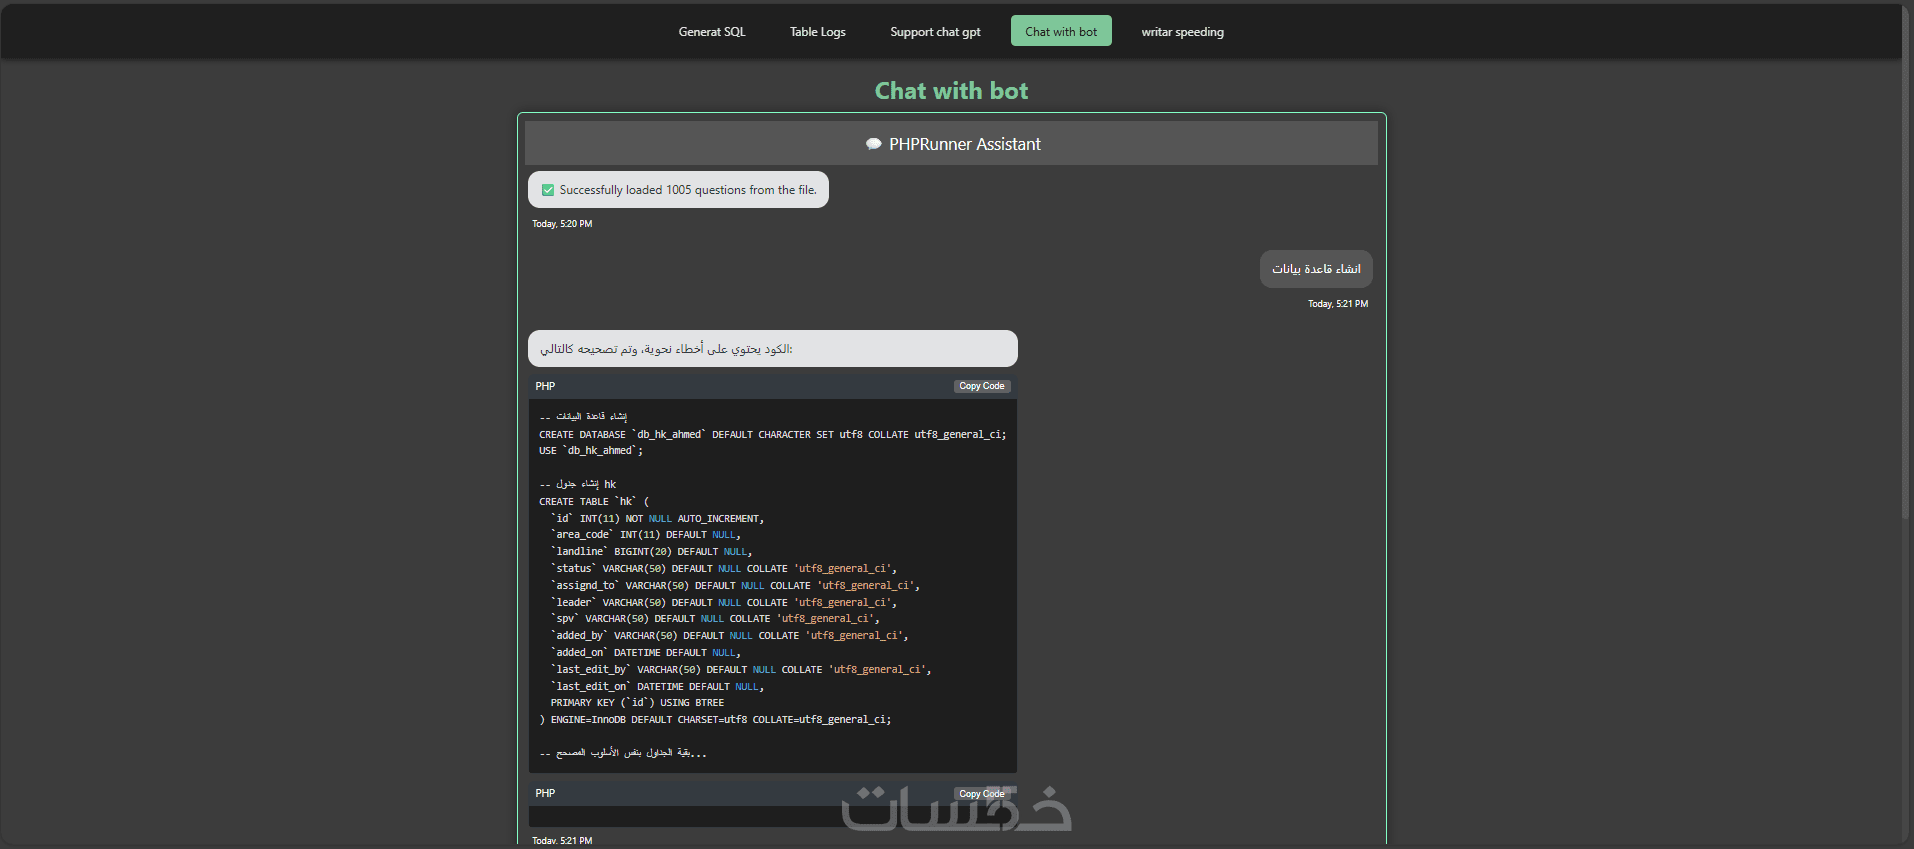Image resolution: width=1914 pixels, height=849 pixels.
Task: Click the "Today, 5:21 PM" timestamp under the user message
Action: 1338,304
